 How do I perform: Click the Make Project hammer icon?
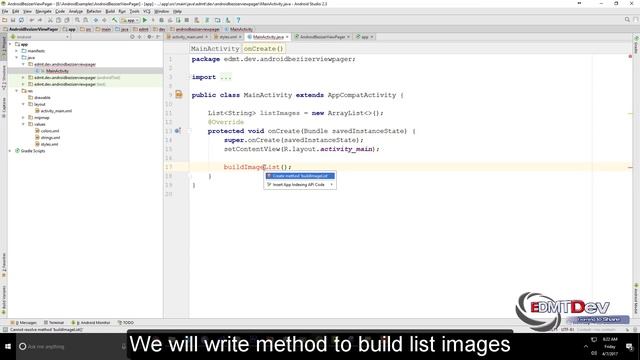click(115, 20)
